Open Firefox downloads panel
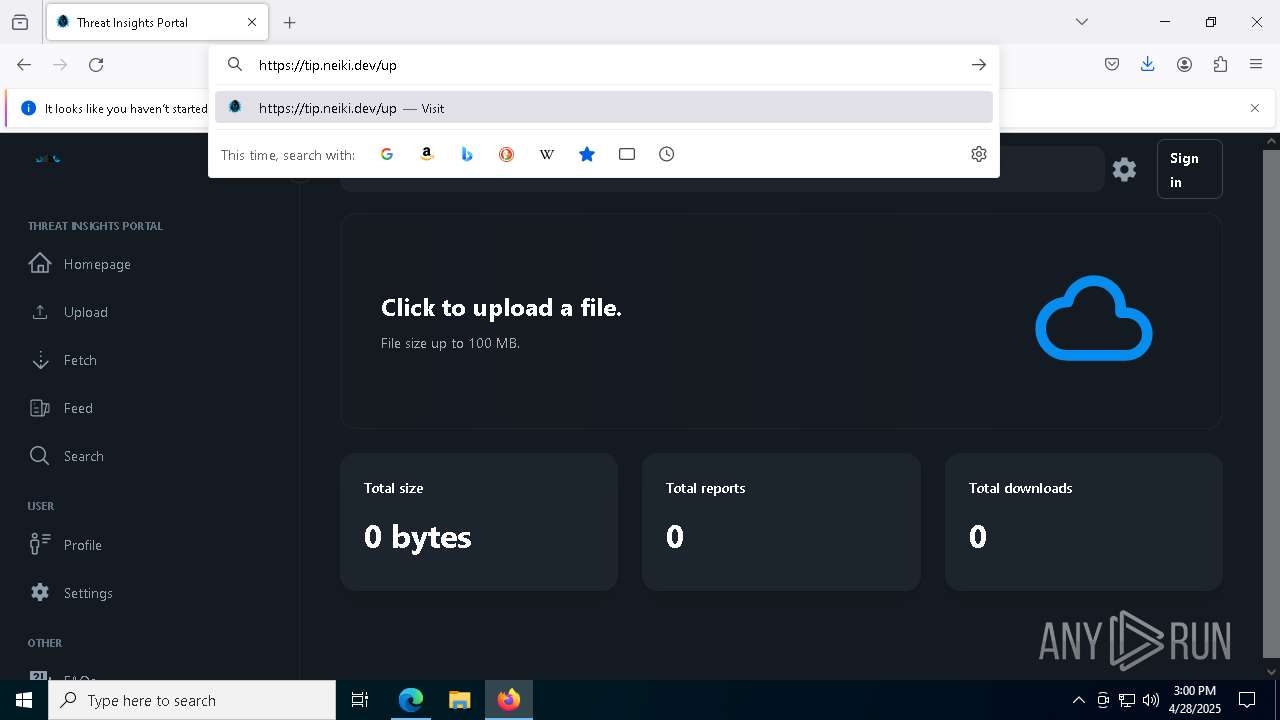The width and height of the screenshot is (1280, 720). pyautogui.click(x=1148, y=64)
